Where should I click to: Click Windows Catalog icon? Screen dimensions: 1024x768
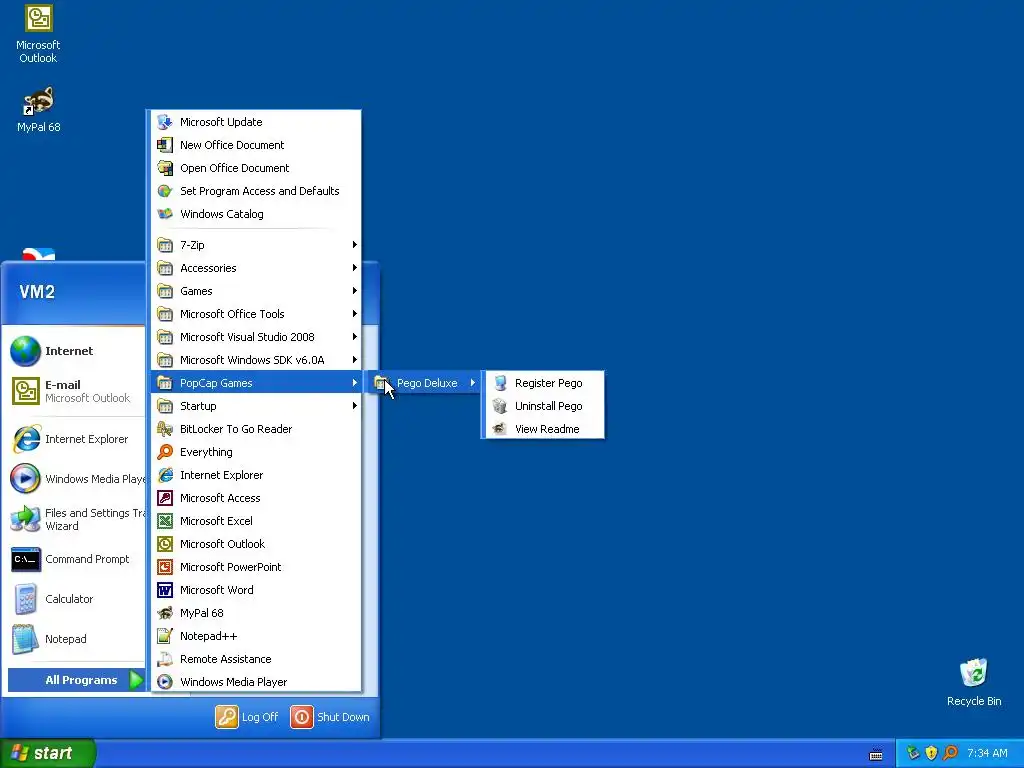[165, 214]
